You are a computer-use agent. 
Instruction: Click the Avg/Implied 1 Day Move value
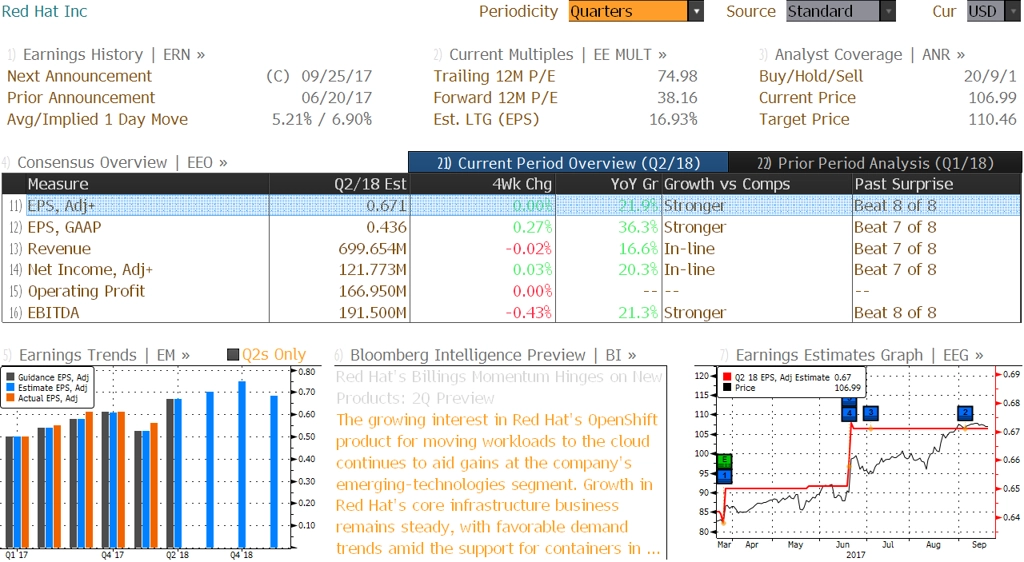click(322, 119)
